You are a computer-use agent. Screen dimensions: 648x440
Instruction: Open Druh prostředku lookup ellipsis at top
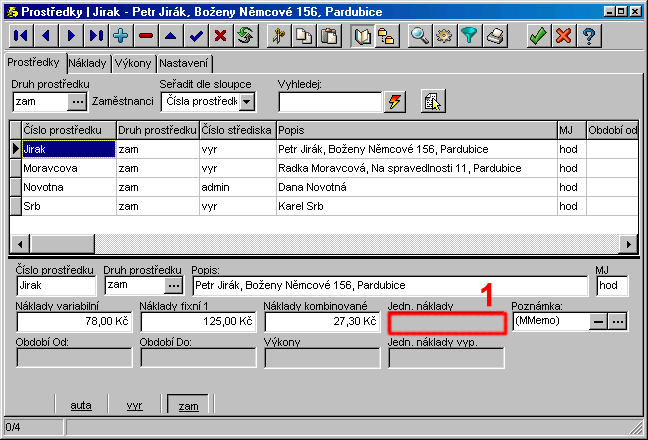pos(78,101)
